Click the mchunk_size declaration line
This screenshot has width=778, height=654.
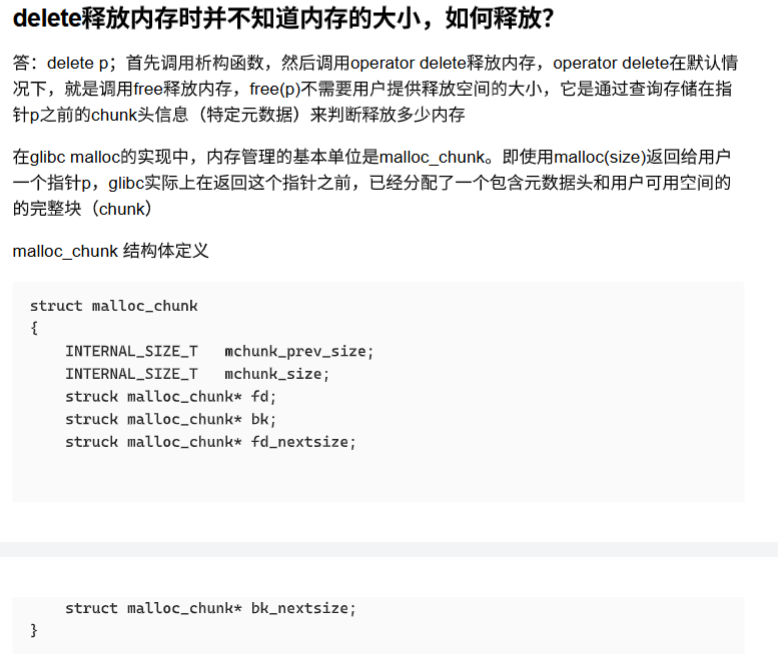(197, 374)
